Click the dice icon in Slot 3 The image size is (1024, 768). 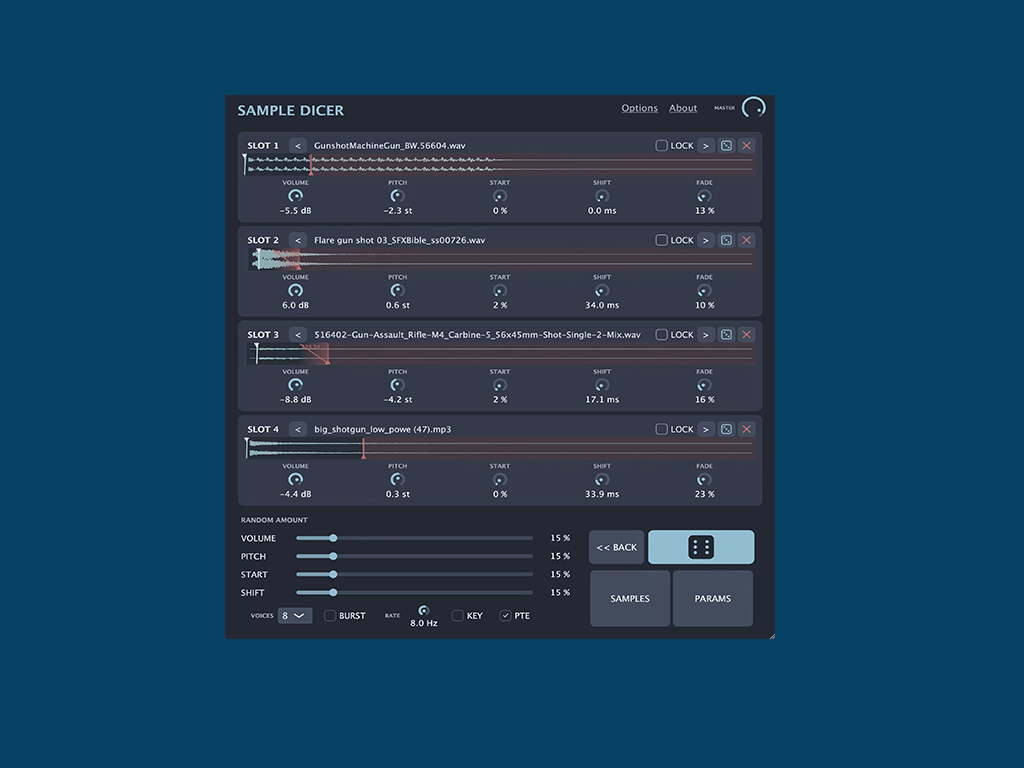726,334
